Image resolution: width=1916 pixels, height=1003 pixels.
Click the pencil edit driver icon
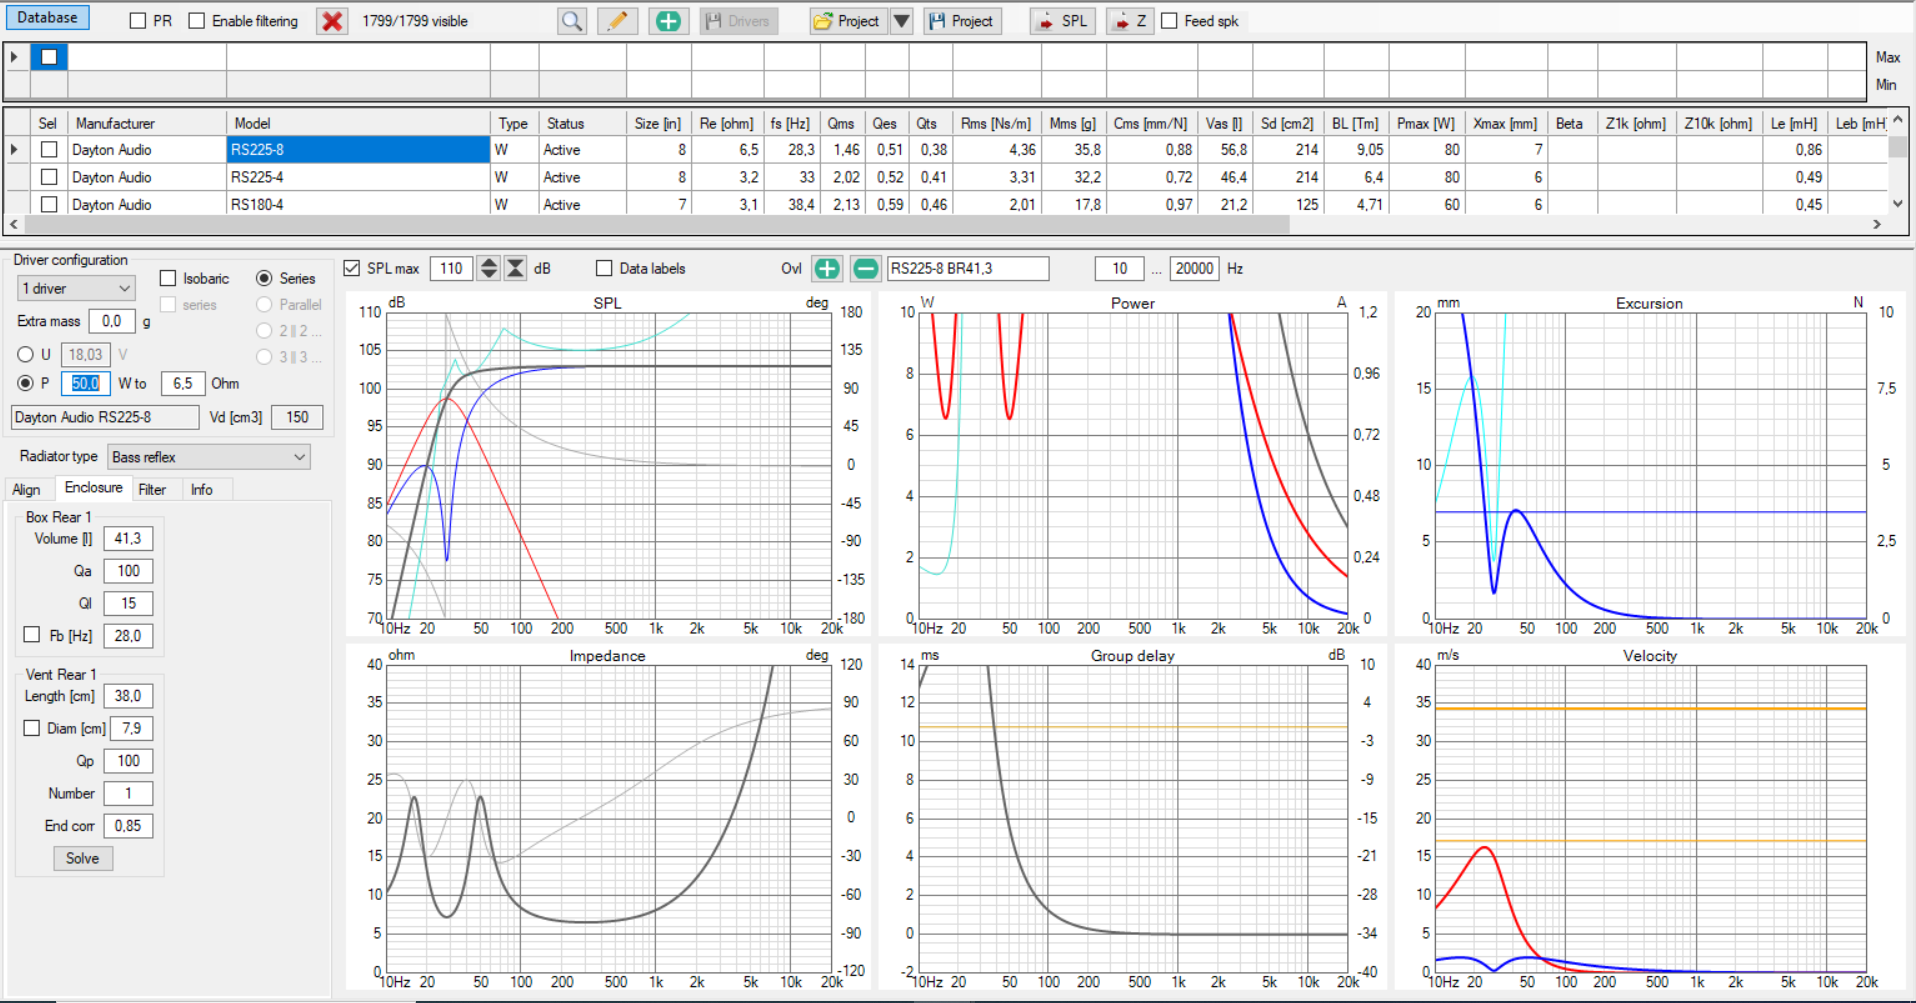[x=618, y=21]
